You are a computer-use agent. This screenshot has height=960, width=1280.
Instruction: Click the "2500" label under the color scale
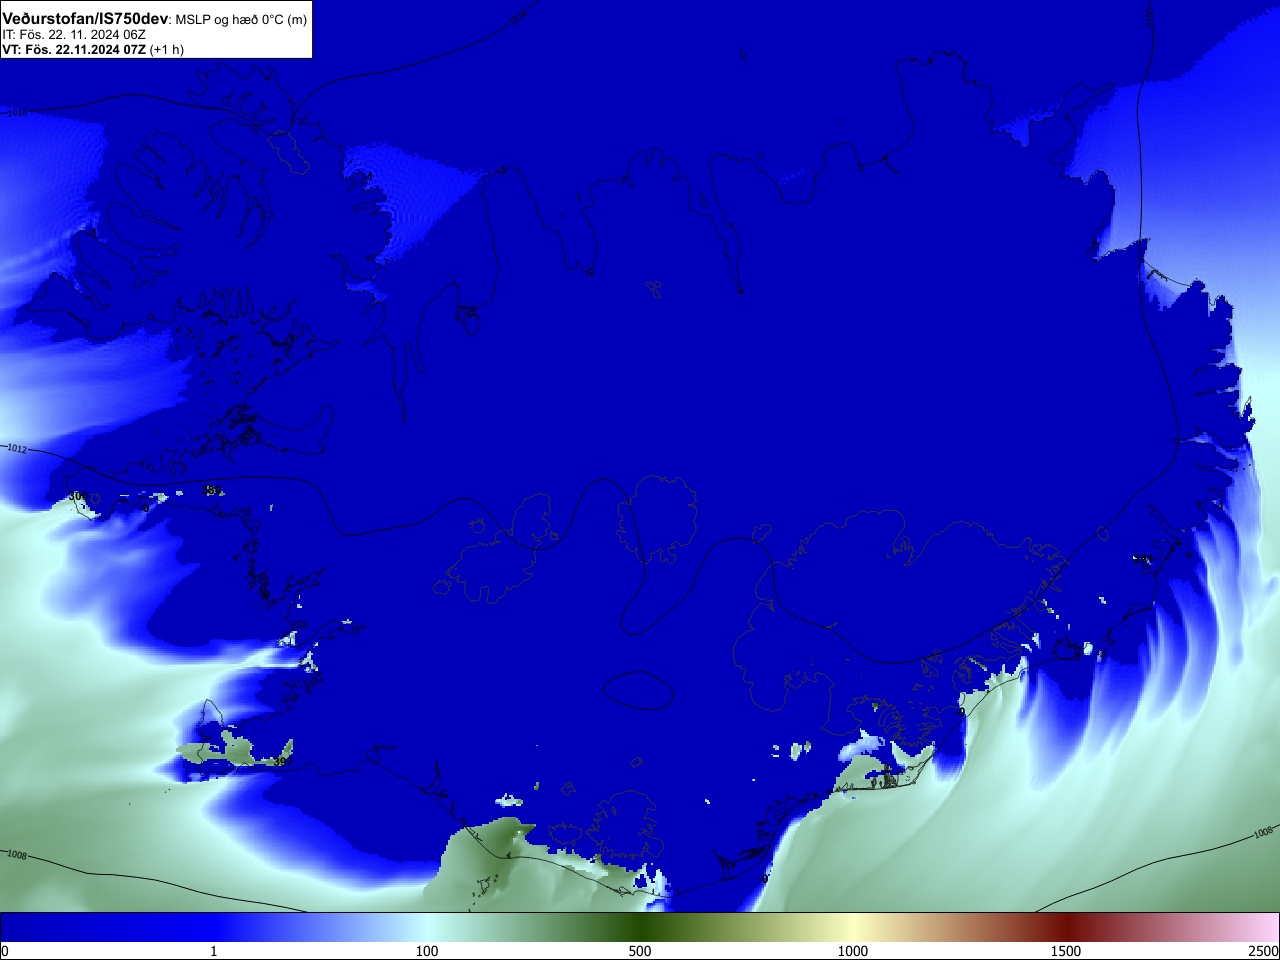coord(1264,951)
